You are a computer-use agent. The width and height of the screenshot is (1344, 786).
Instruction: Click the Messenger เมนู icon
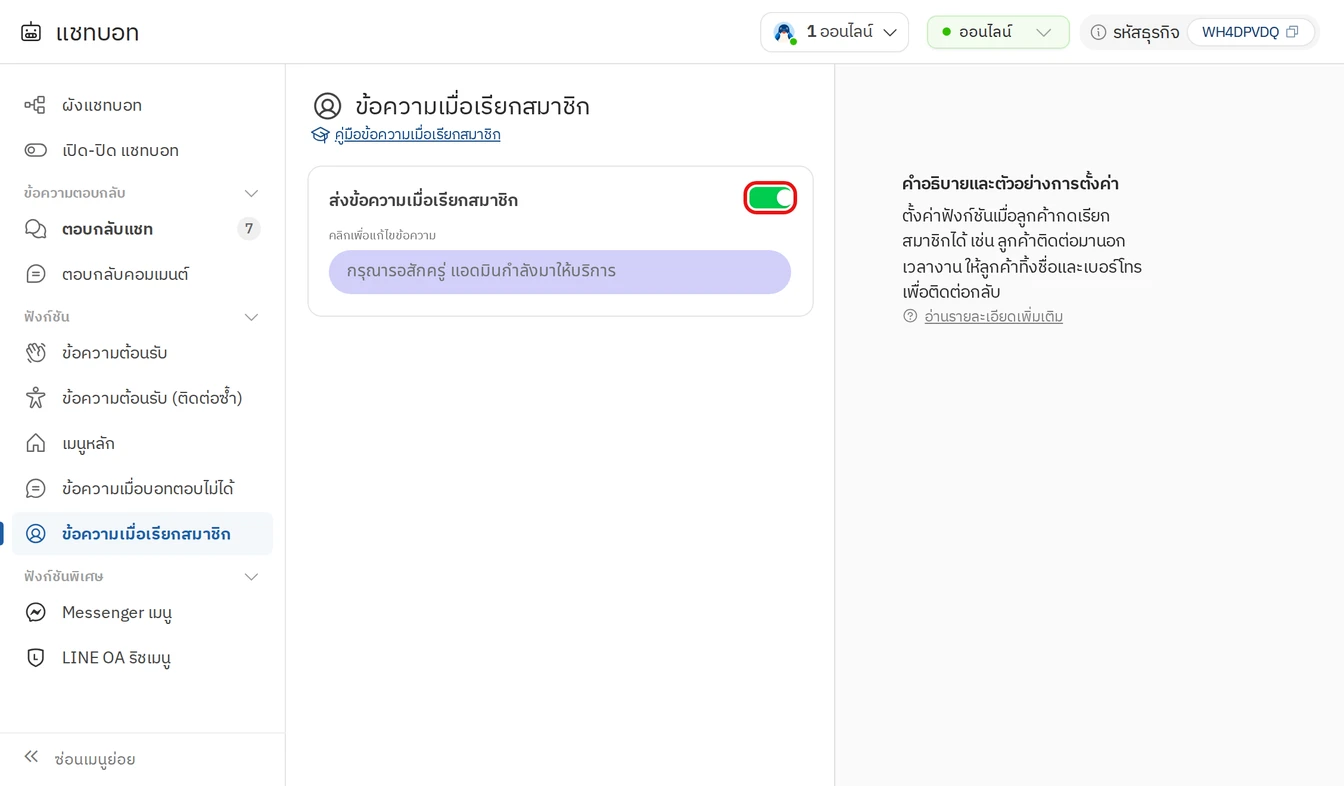(35, 612)
